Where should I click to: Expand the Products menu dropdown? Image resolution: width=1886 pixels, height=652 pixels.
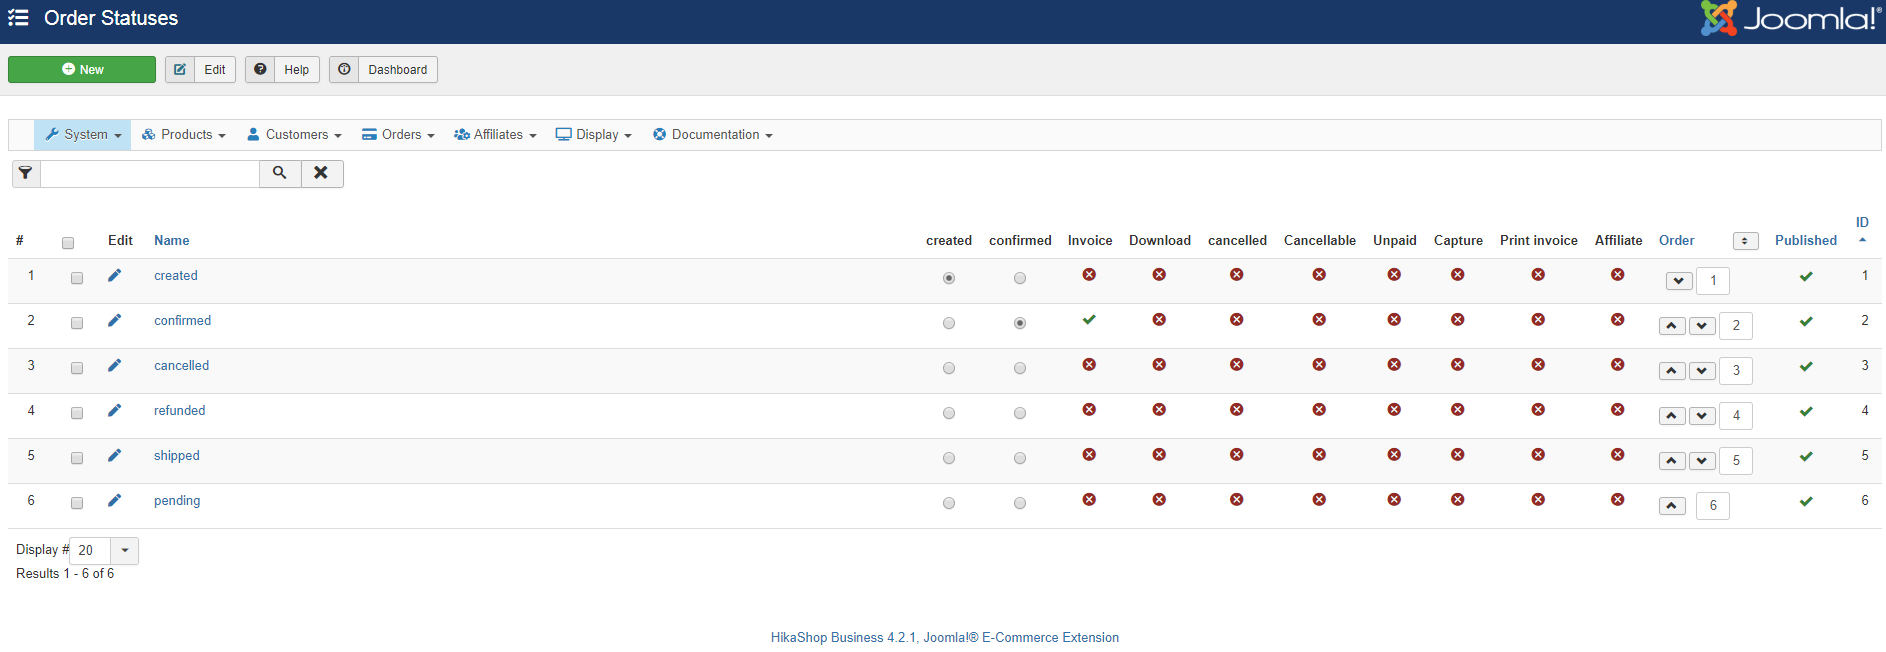coord(184,135)
